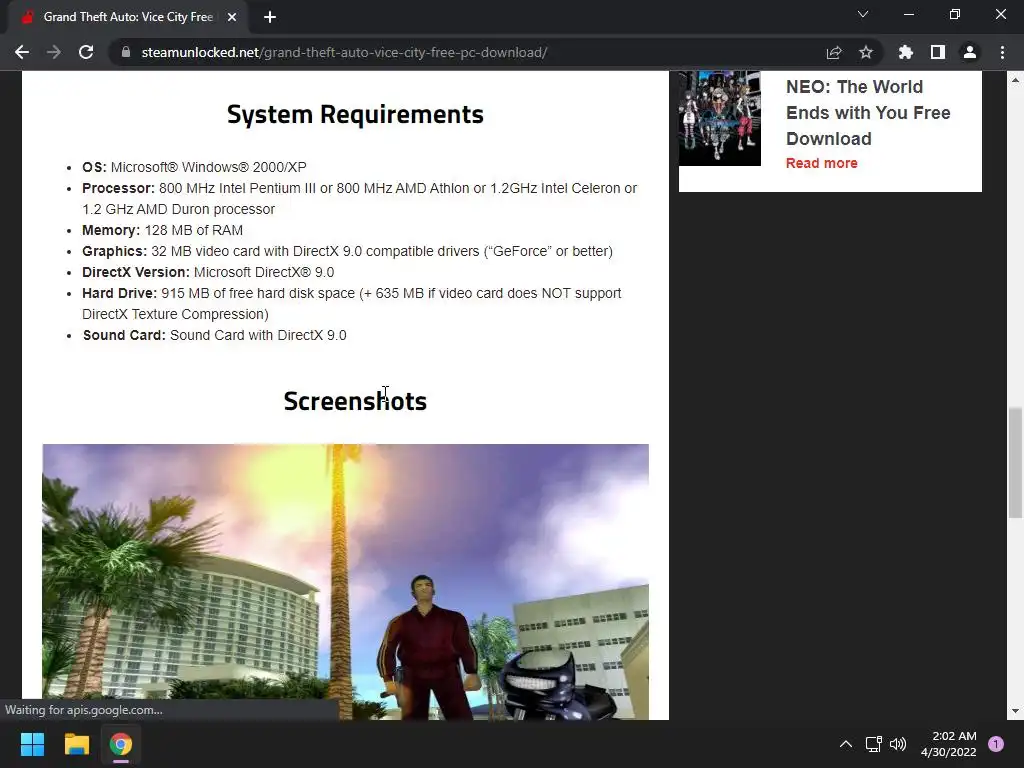Click the System Requirements heading
This screenshot has height=768, width=1024.
(355, 114)
